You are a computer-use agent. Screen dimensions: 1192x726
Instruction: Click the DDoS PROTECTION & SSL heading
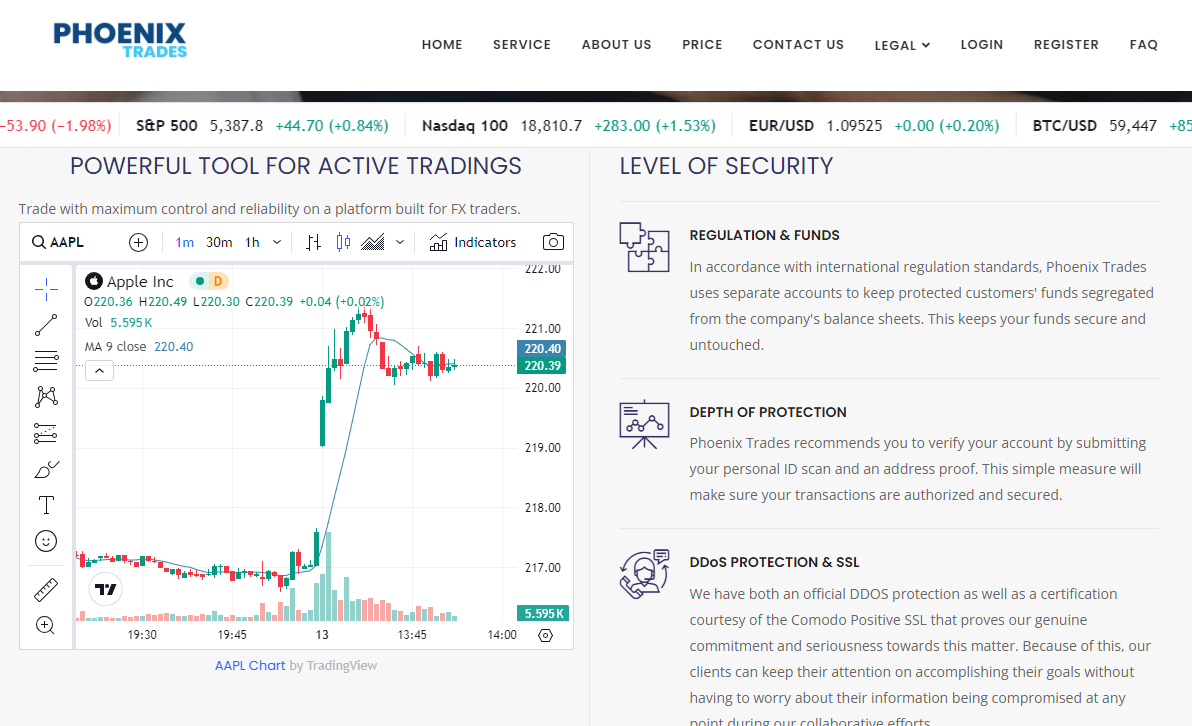[775, 563]
